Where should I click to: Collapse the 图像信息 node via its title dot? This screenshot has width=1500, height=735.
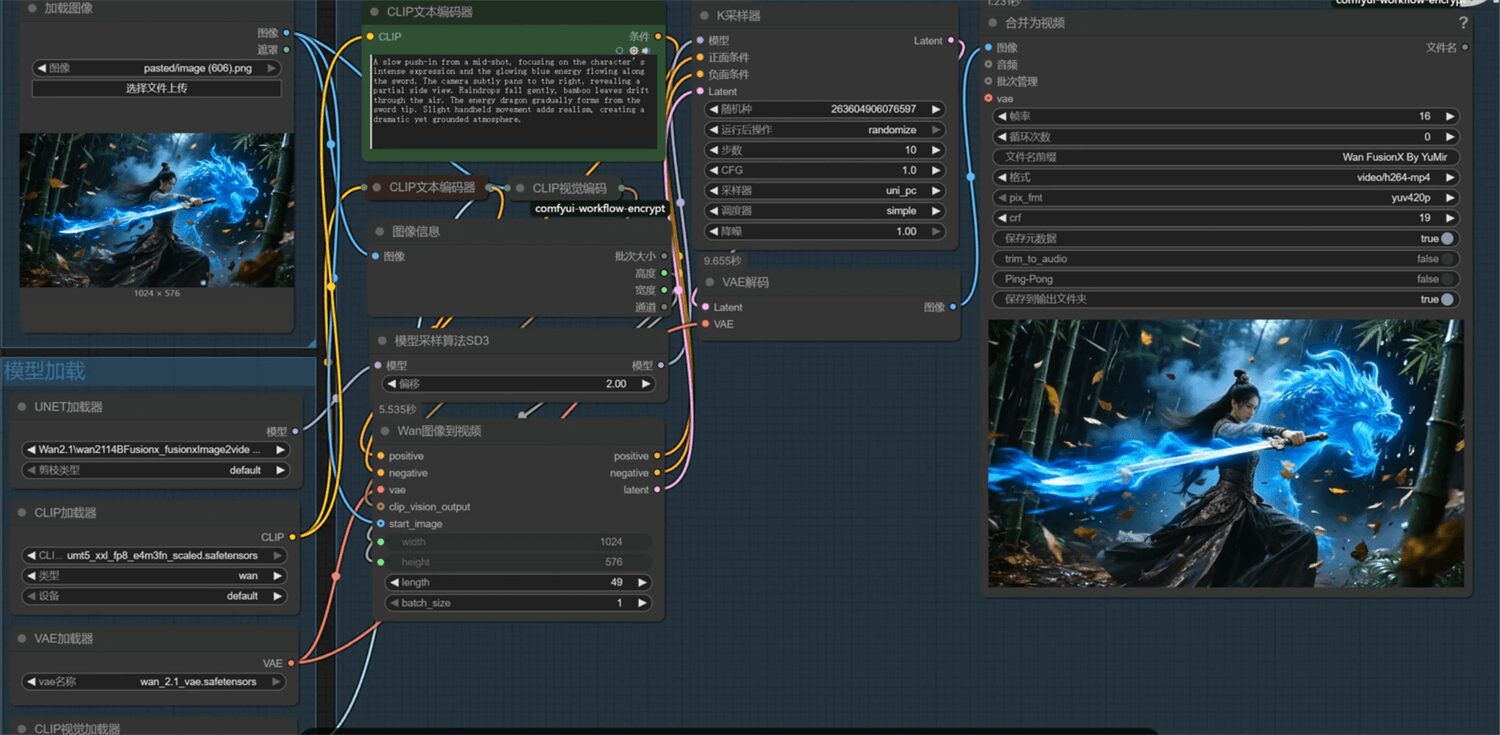click(x=379, y=231)
